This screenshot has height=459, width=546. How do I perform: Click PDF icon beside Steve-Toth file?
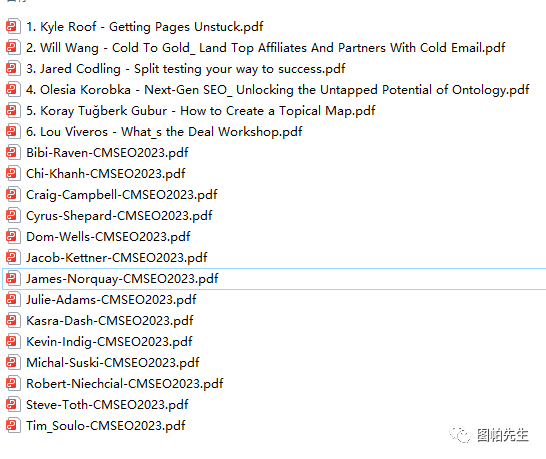coord(13,404)
